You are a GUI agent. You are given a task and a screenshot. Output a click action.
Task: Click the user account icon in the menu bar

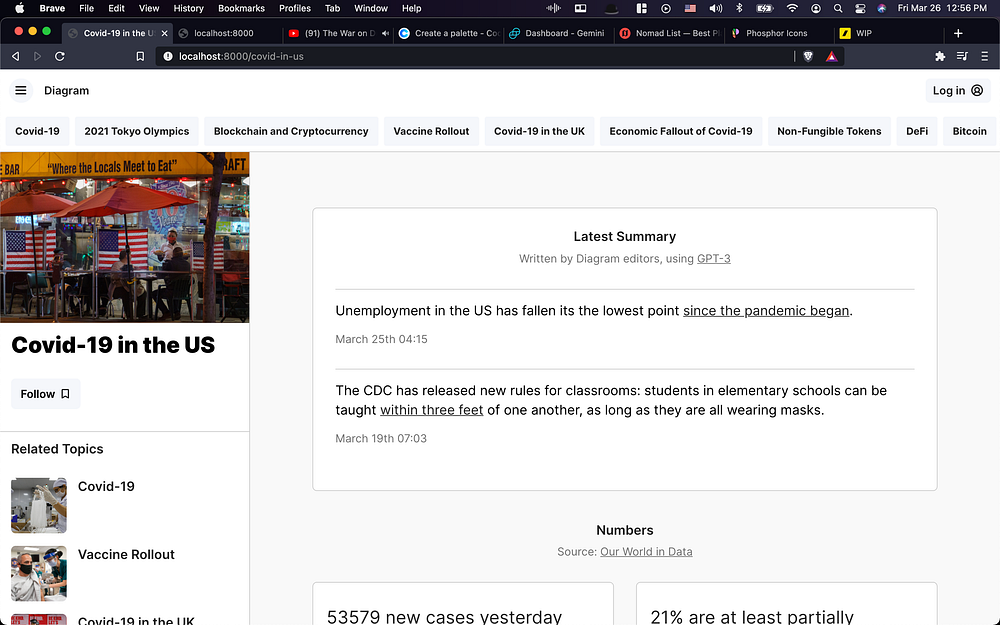tap(816, 8)
